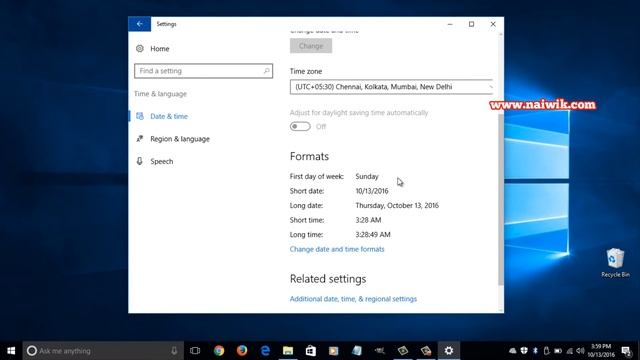Click the search magnifier in Find a setting
This screenshot has width=640, height=360.
pos(267,71)
